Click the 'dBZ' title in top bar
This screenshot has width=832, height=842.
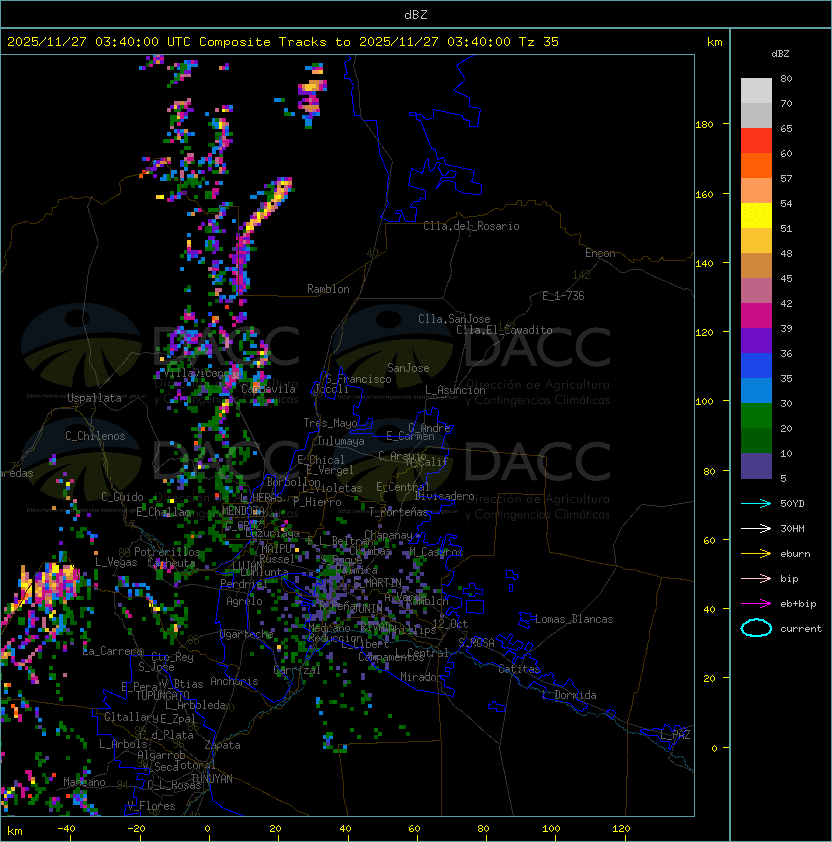pyautogui.click(x=416, y=15)
